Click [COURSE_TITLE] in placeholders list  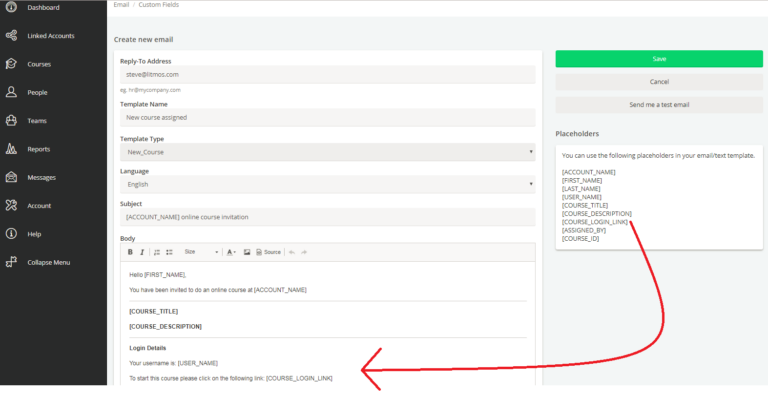coord(585,205)
